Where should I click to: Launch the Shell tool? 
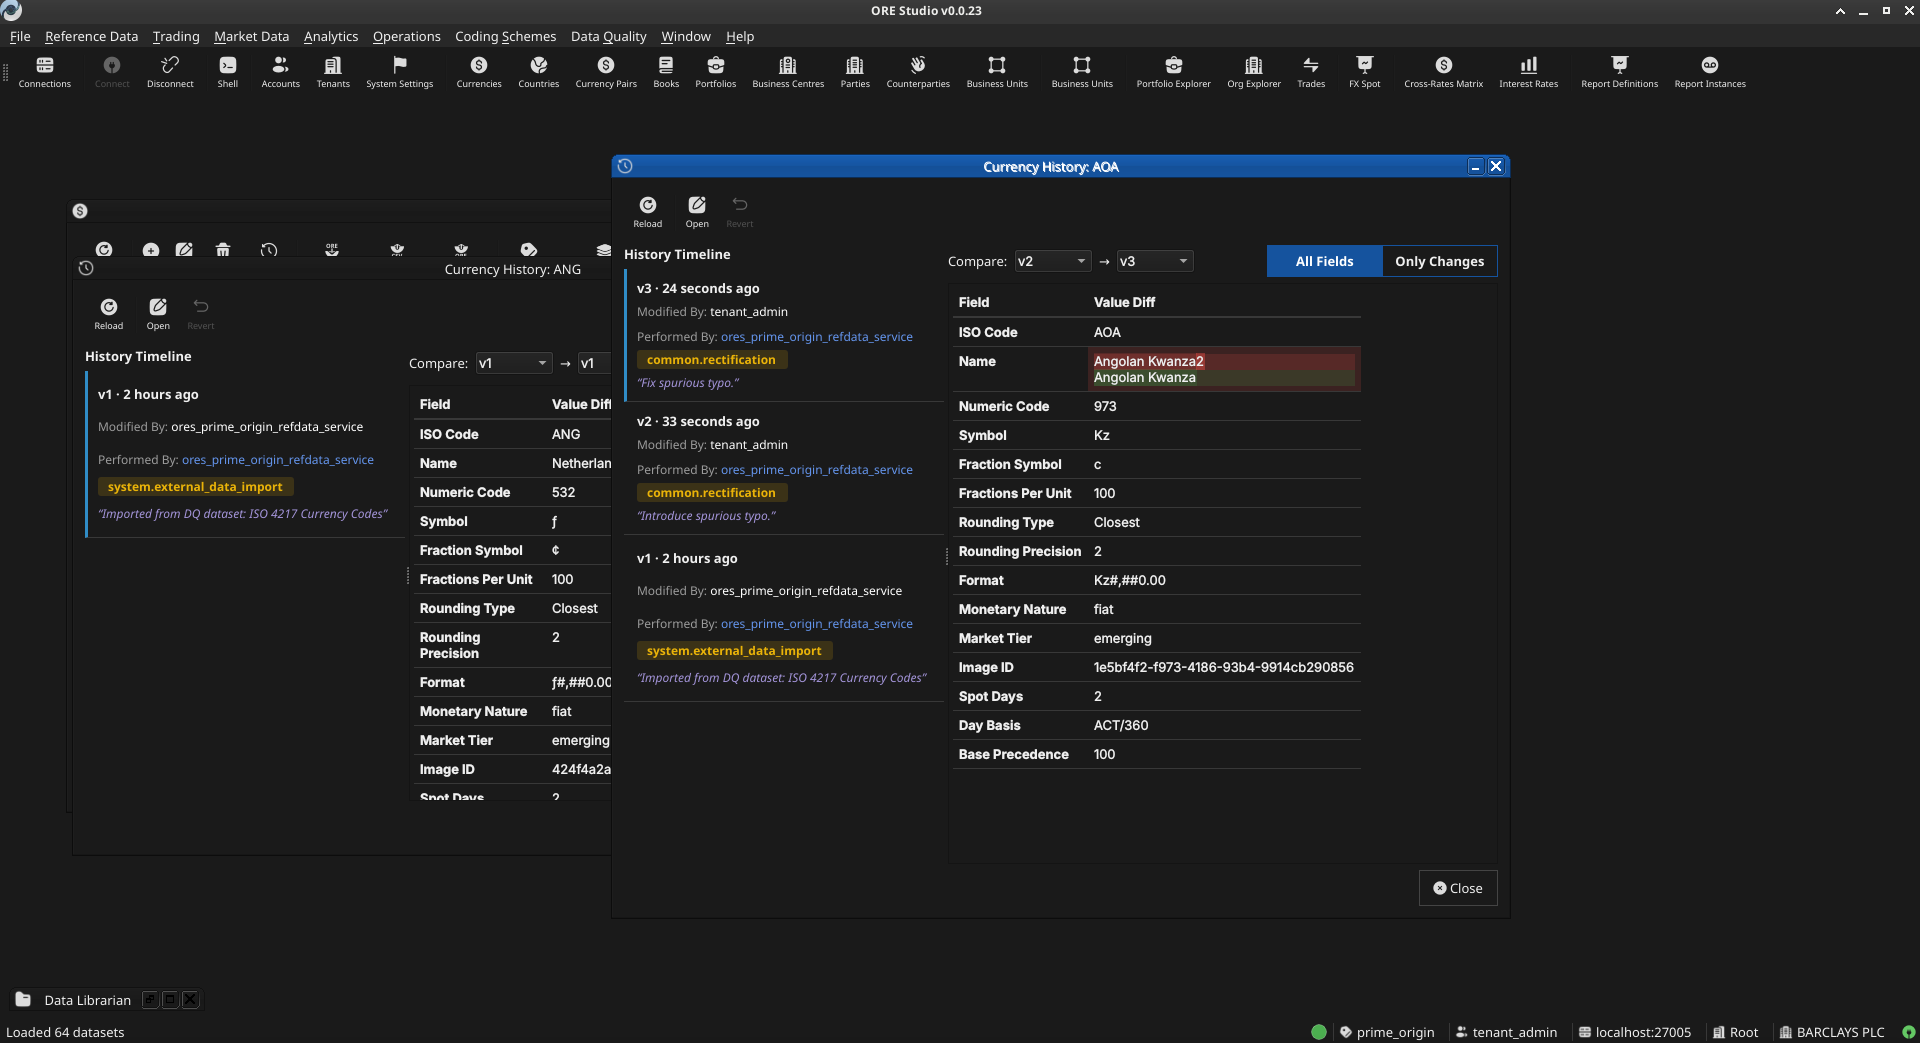pos(228,72)
